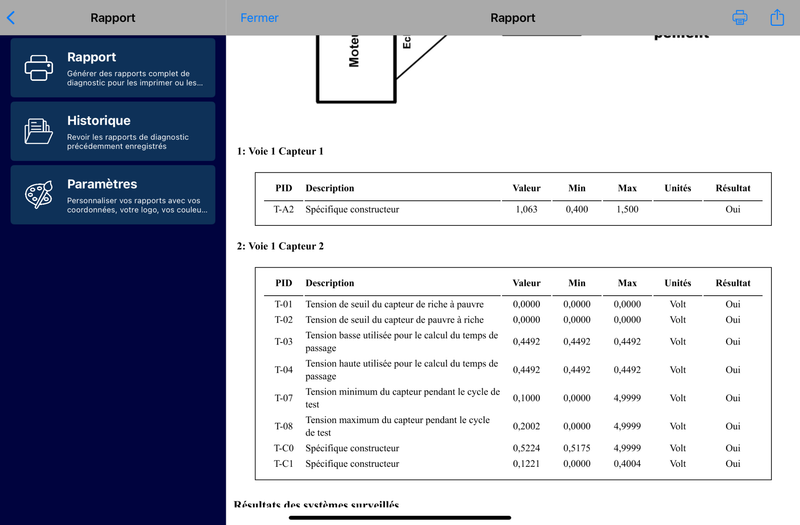Click the T-03 PID cell
800x525 pixels.
[284, 342]
